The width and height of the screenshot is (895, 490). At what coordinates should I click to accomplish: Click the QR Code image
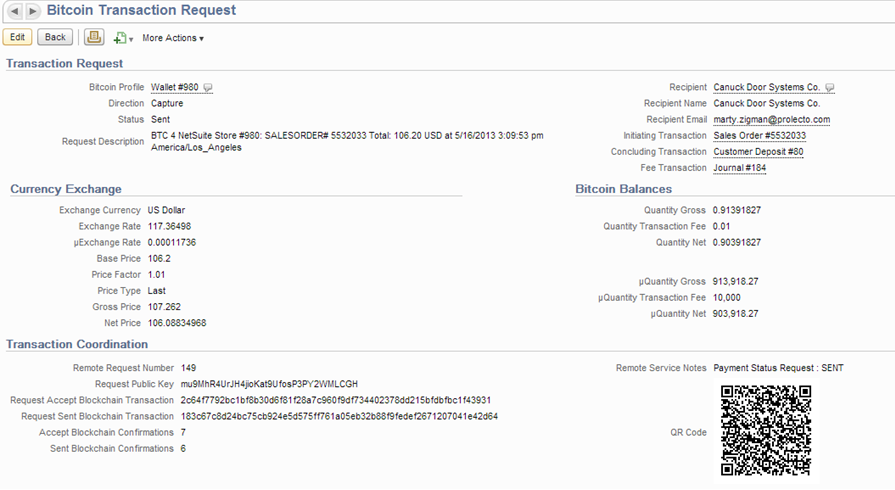[765, 431]
